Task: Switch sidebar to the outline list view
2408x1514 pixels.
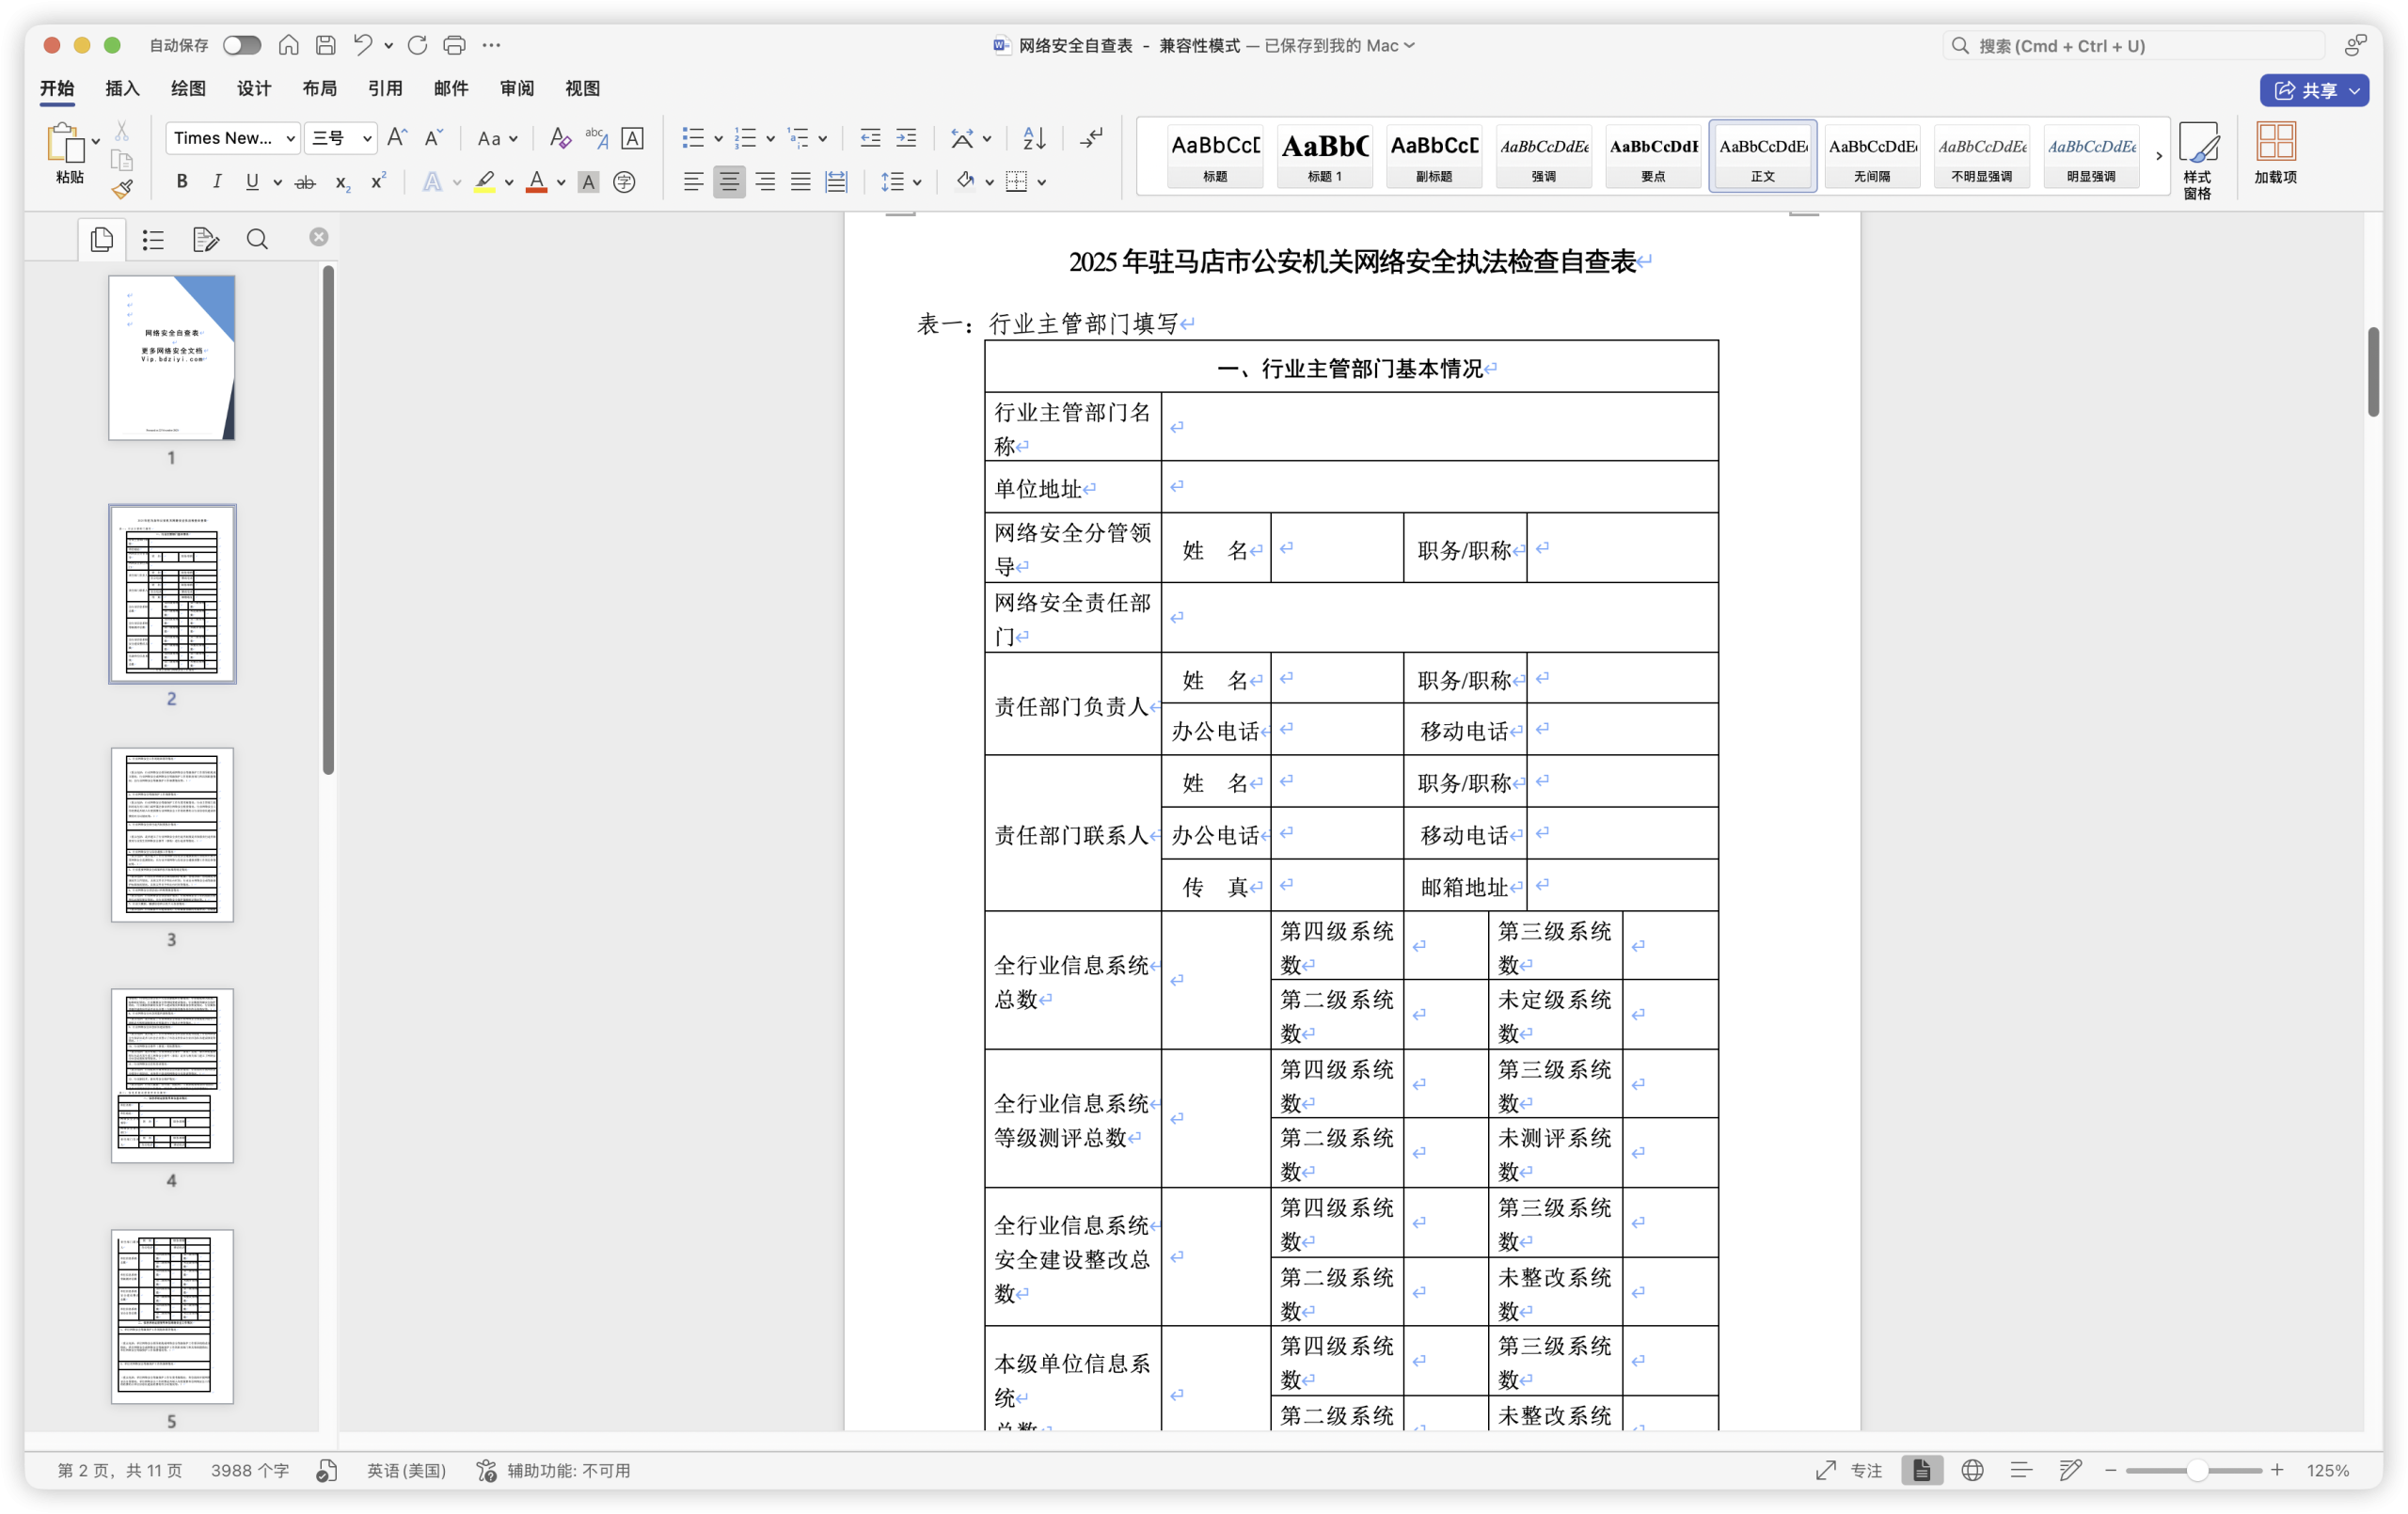Action: point(152,239)
